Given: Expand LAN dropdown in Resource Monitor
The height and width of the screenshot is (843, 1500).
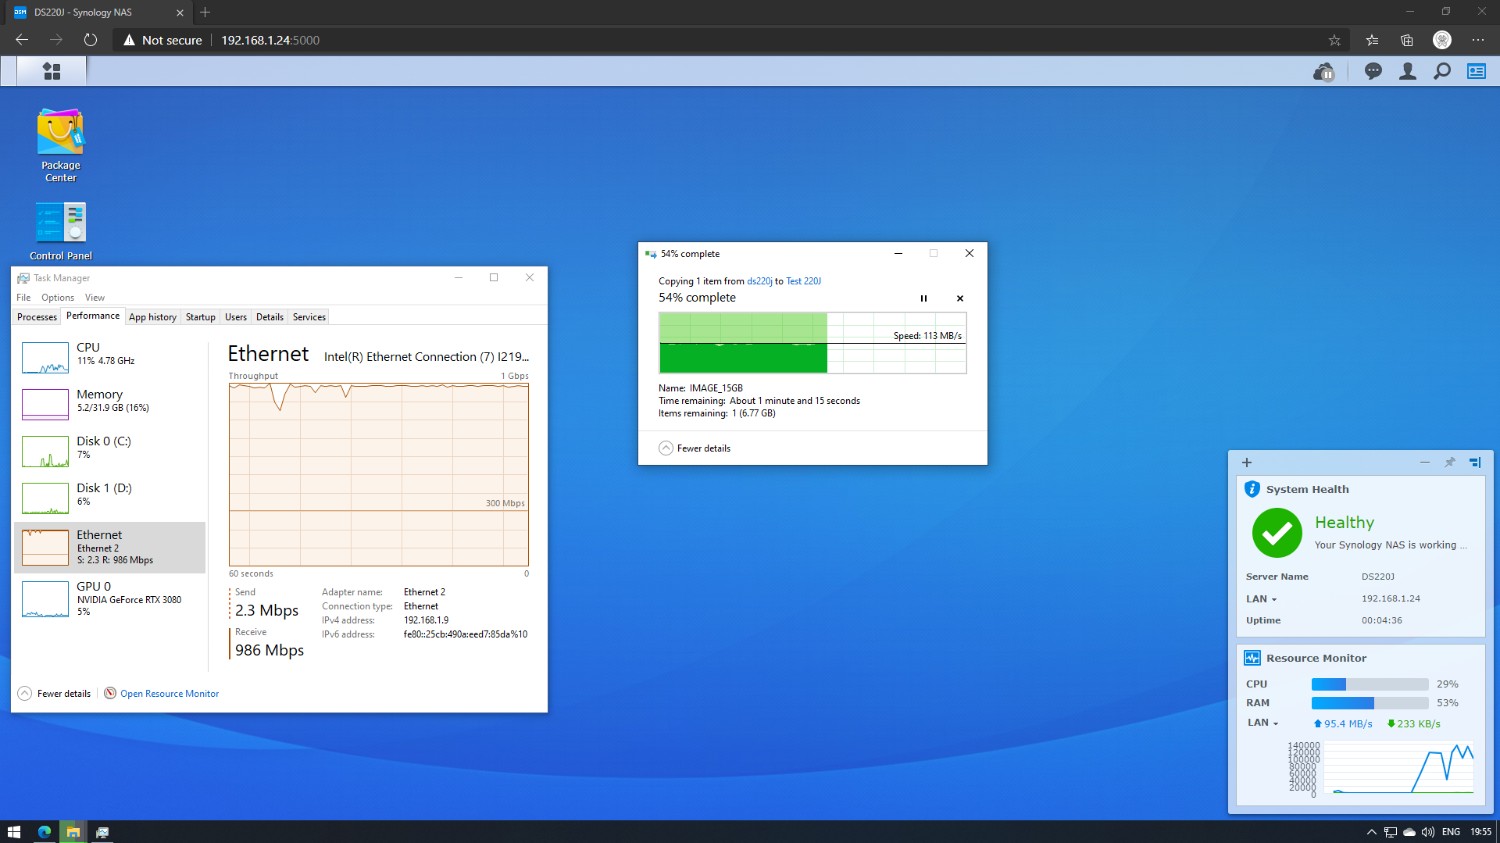Looking at the screenshot, I should (x=1262, y=723).
